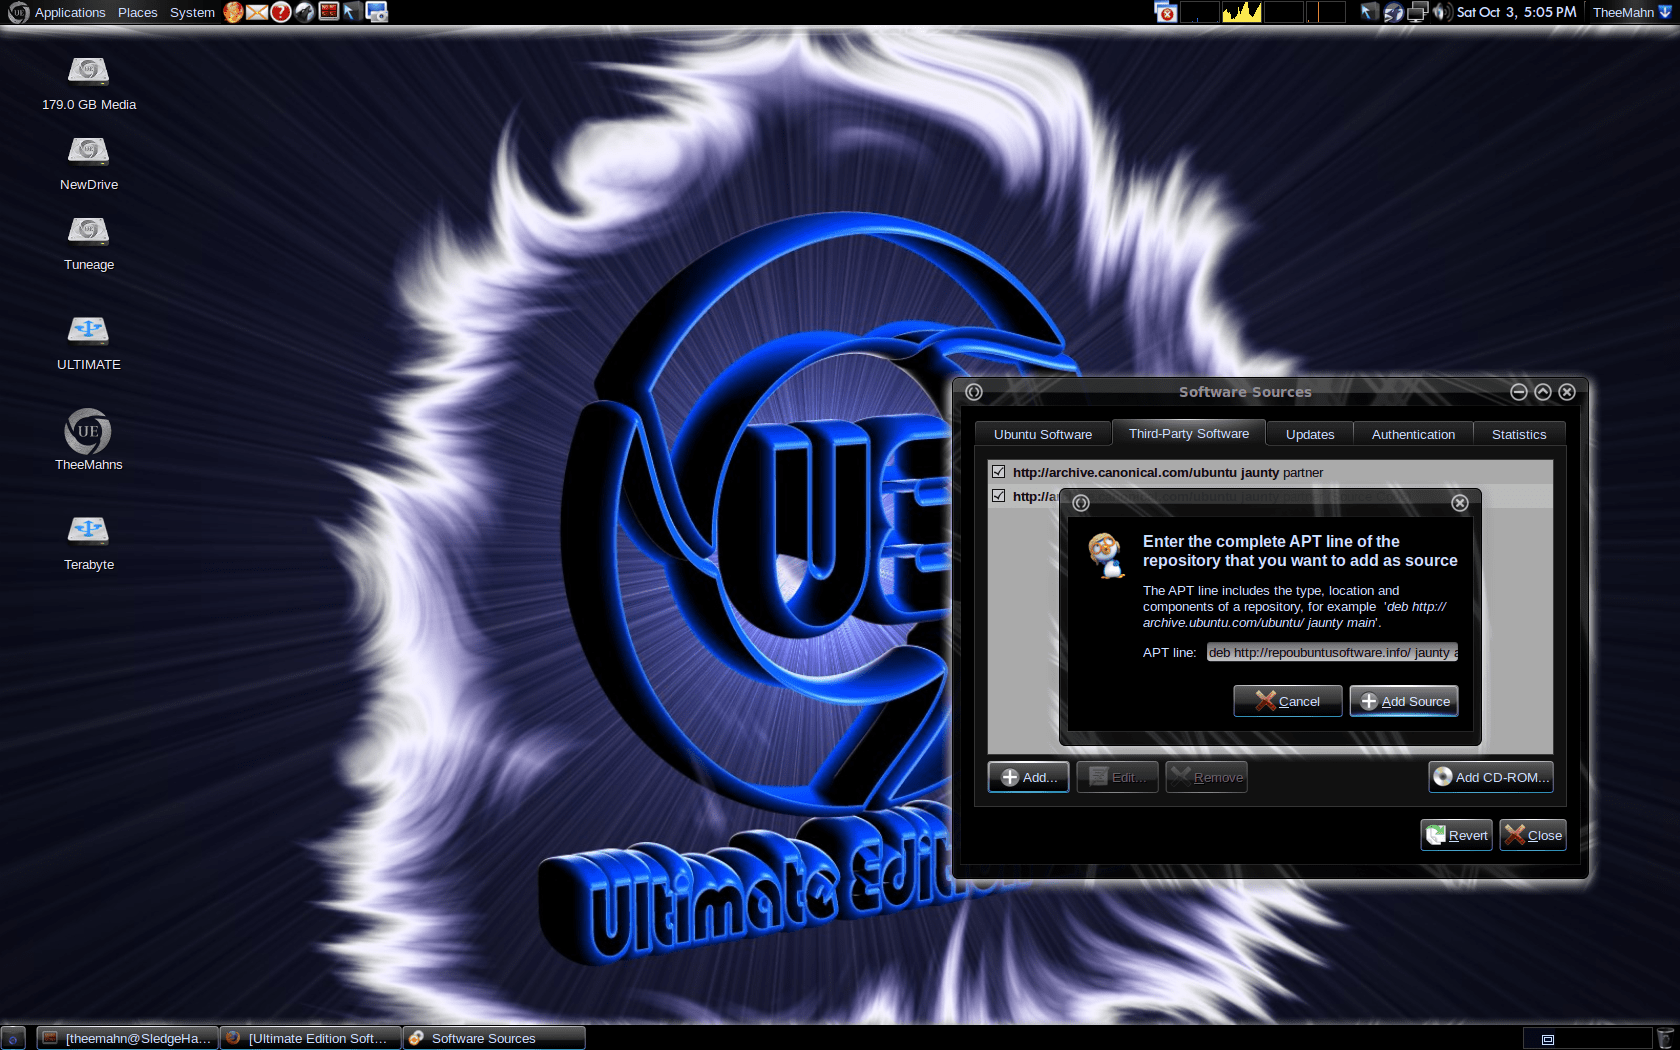Screen dimensions: 1680x1050
Task: Click the Revert button
Action: [x=1457, y=835]
